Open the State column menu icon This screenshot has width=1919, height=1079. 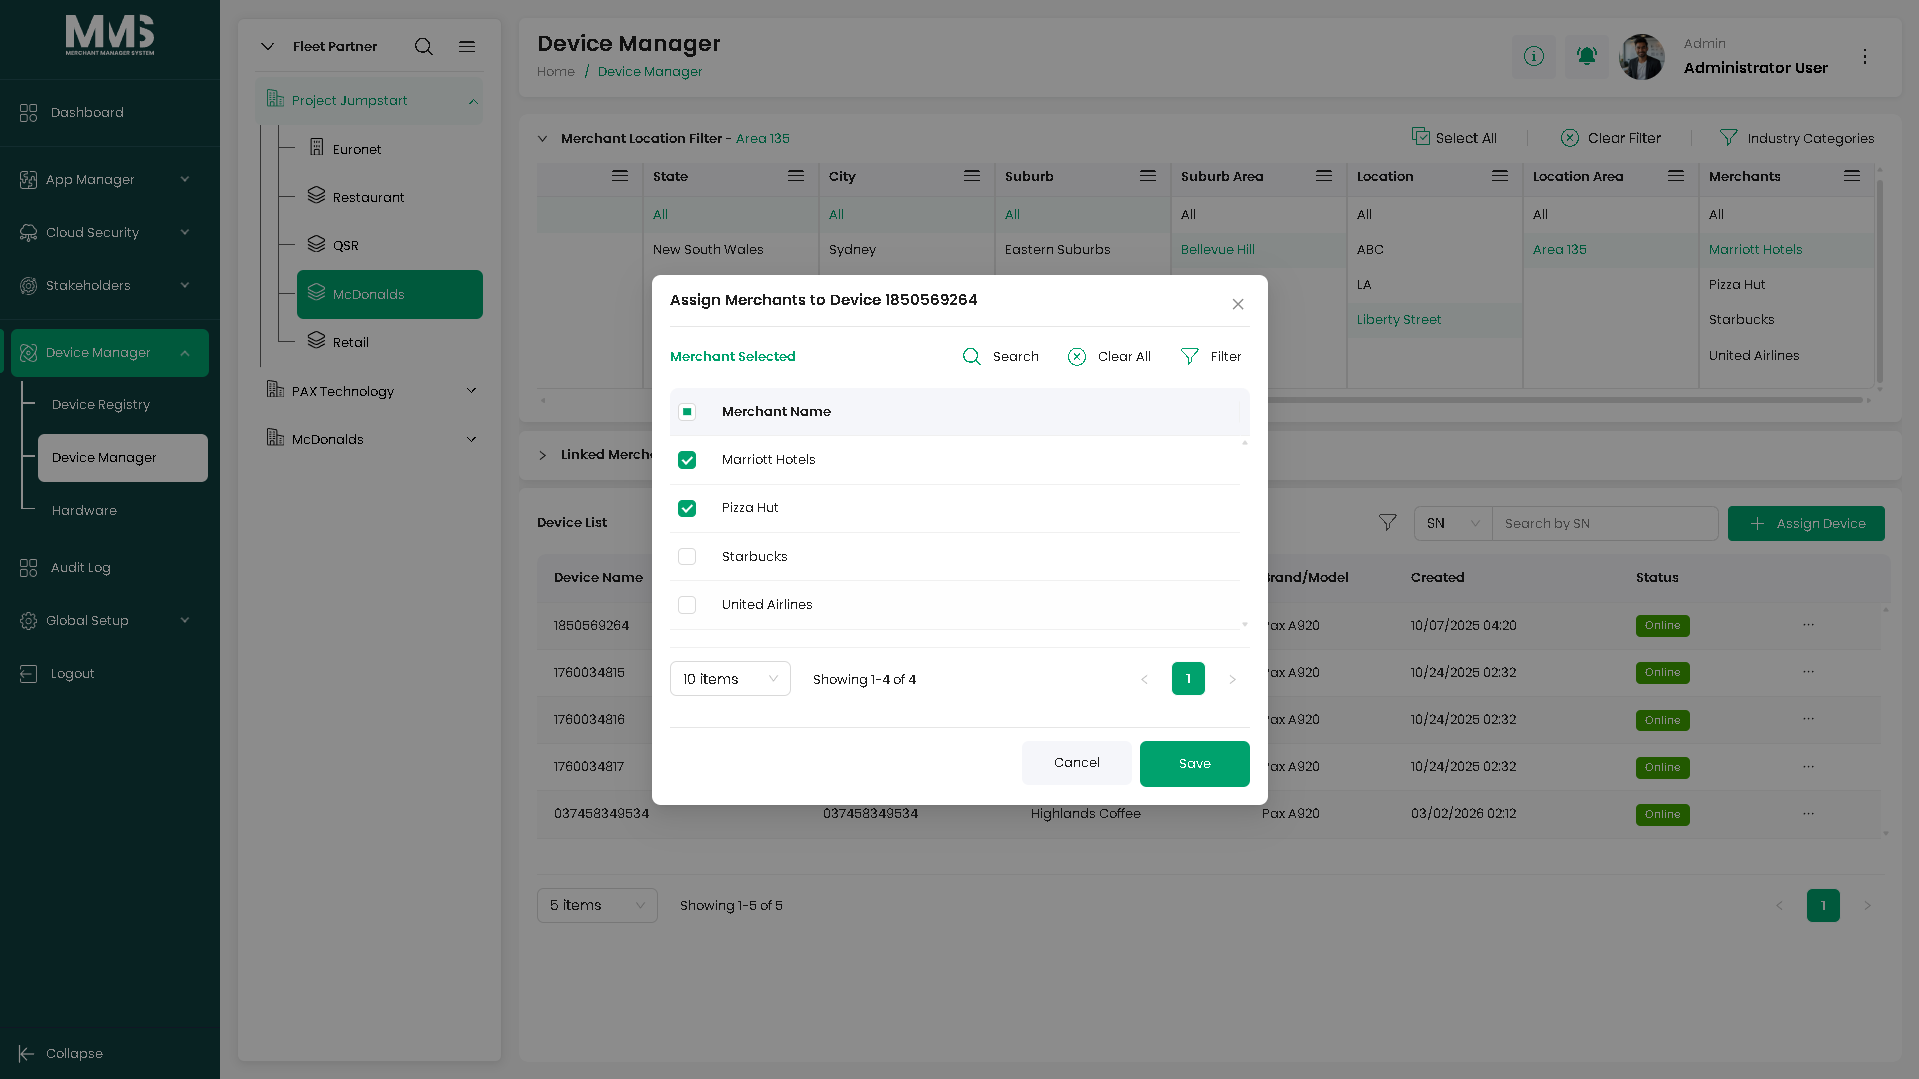pos(796,176)
